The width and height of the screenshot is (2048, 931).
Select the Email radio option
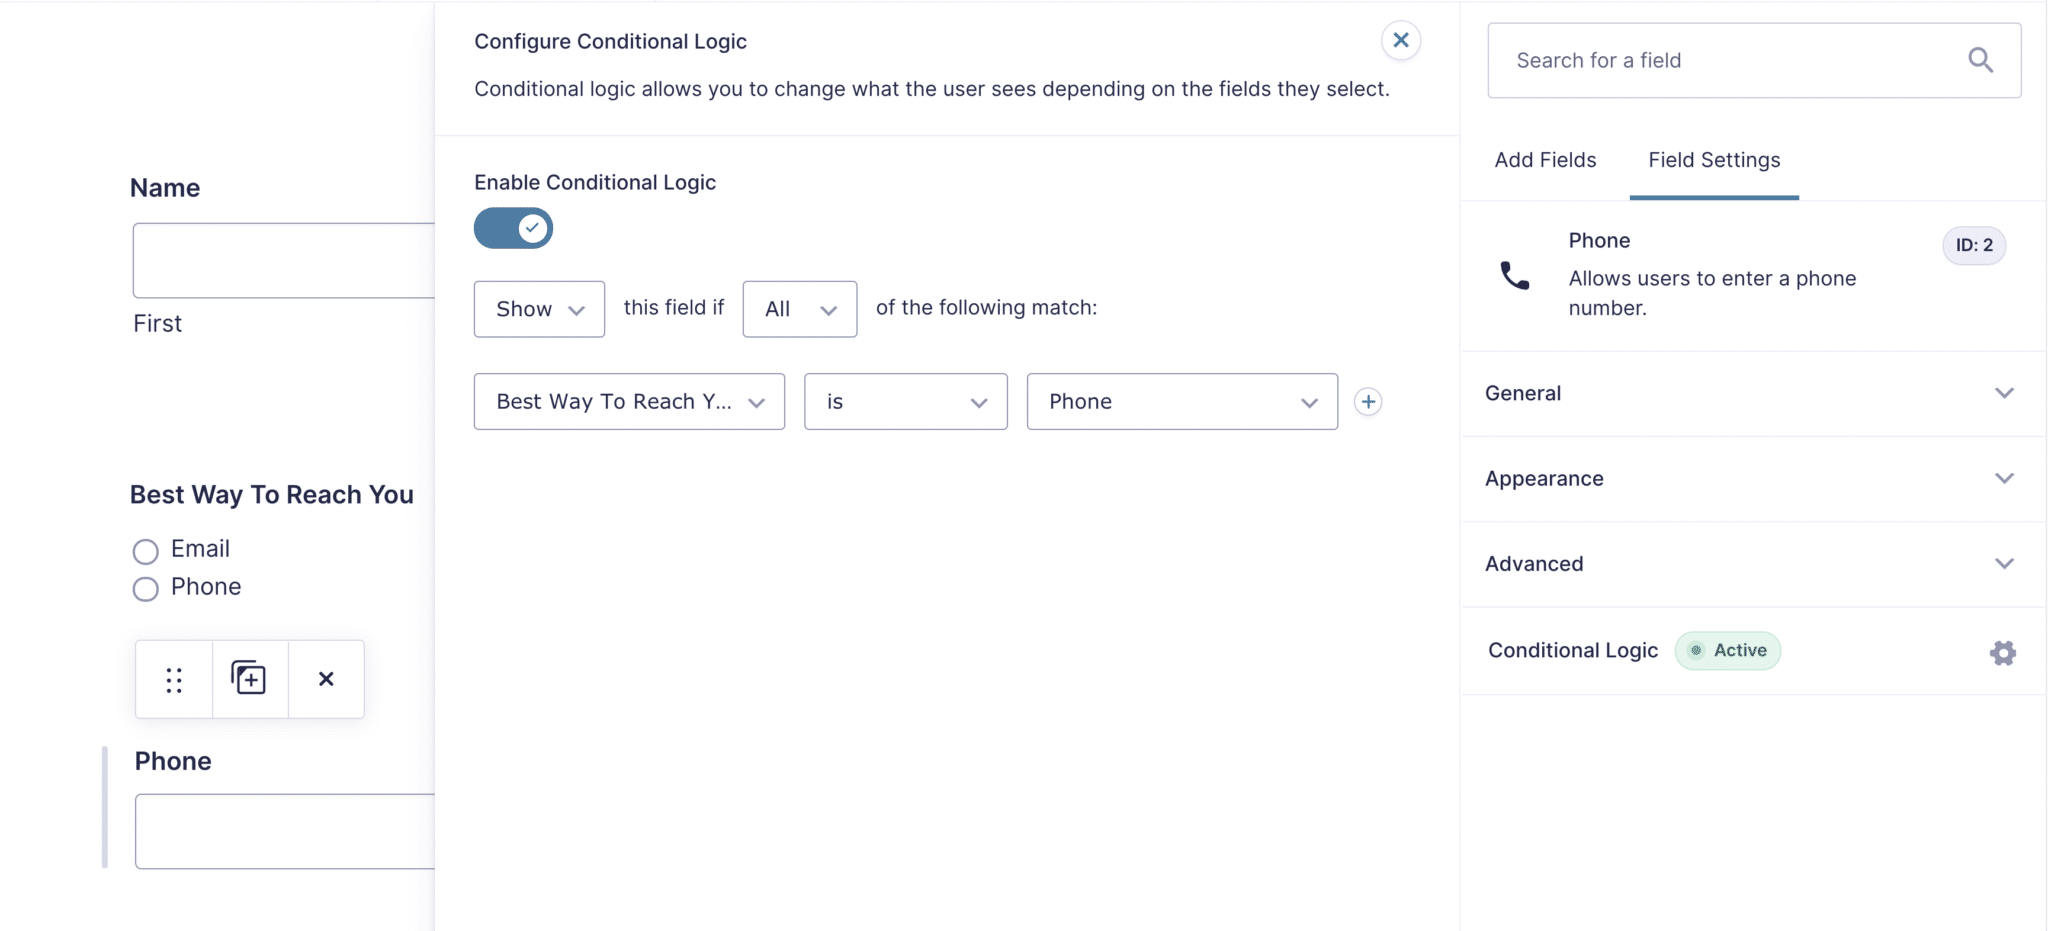[x=146, y=551]
